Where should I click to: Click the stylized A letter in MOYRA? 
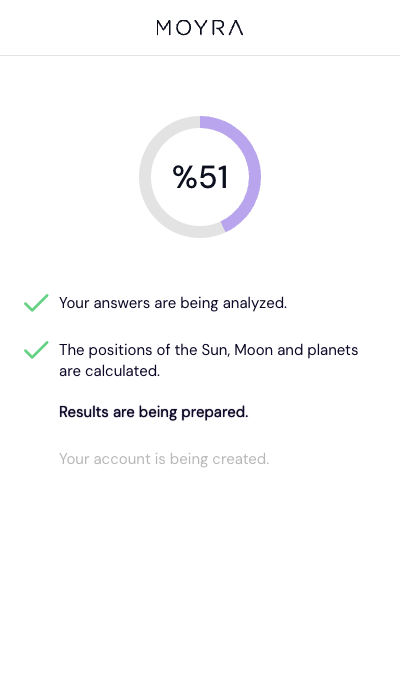(234, 28)
